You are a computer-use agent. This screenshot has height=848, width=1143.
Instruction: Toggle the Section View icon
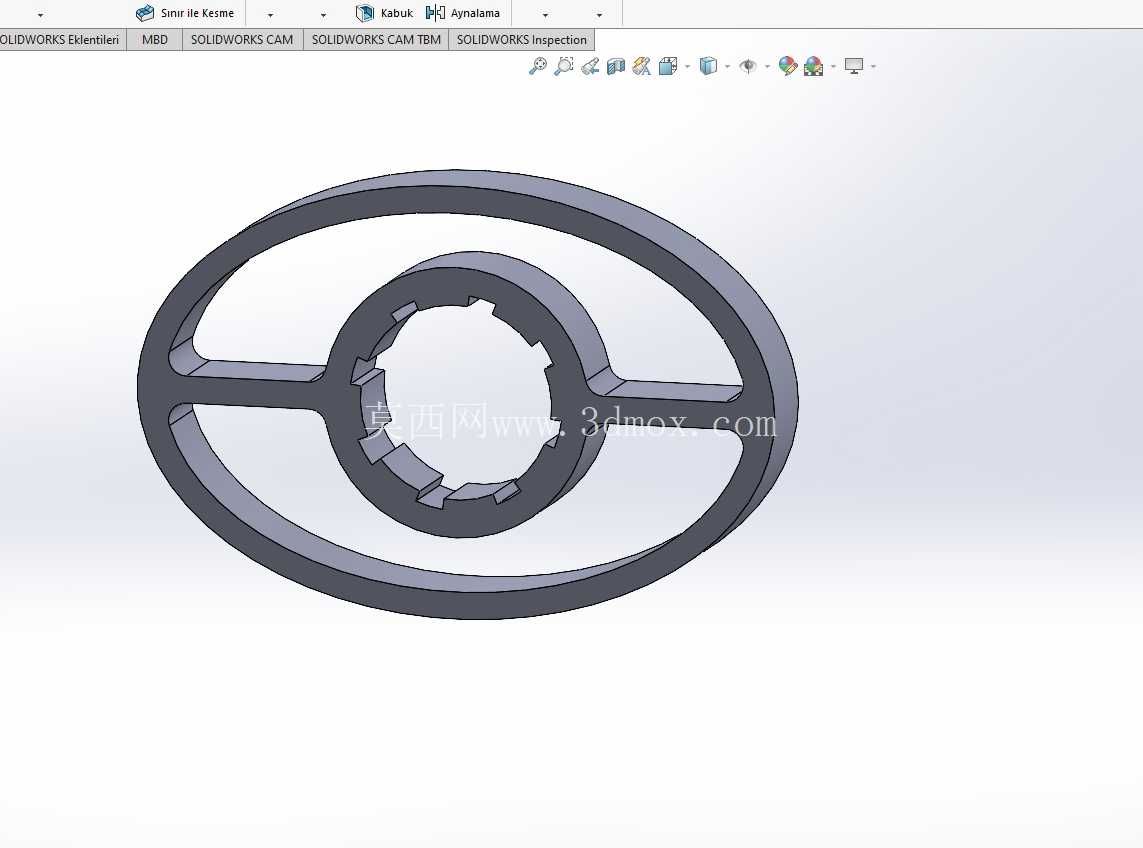[x=616, y=66]
